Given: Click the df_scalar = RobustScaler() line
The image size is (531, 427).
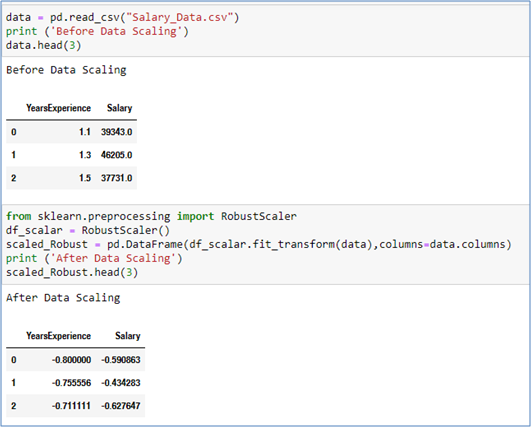Looking at the screenshot, I should (x=88, y=230).
